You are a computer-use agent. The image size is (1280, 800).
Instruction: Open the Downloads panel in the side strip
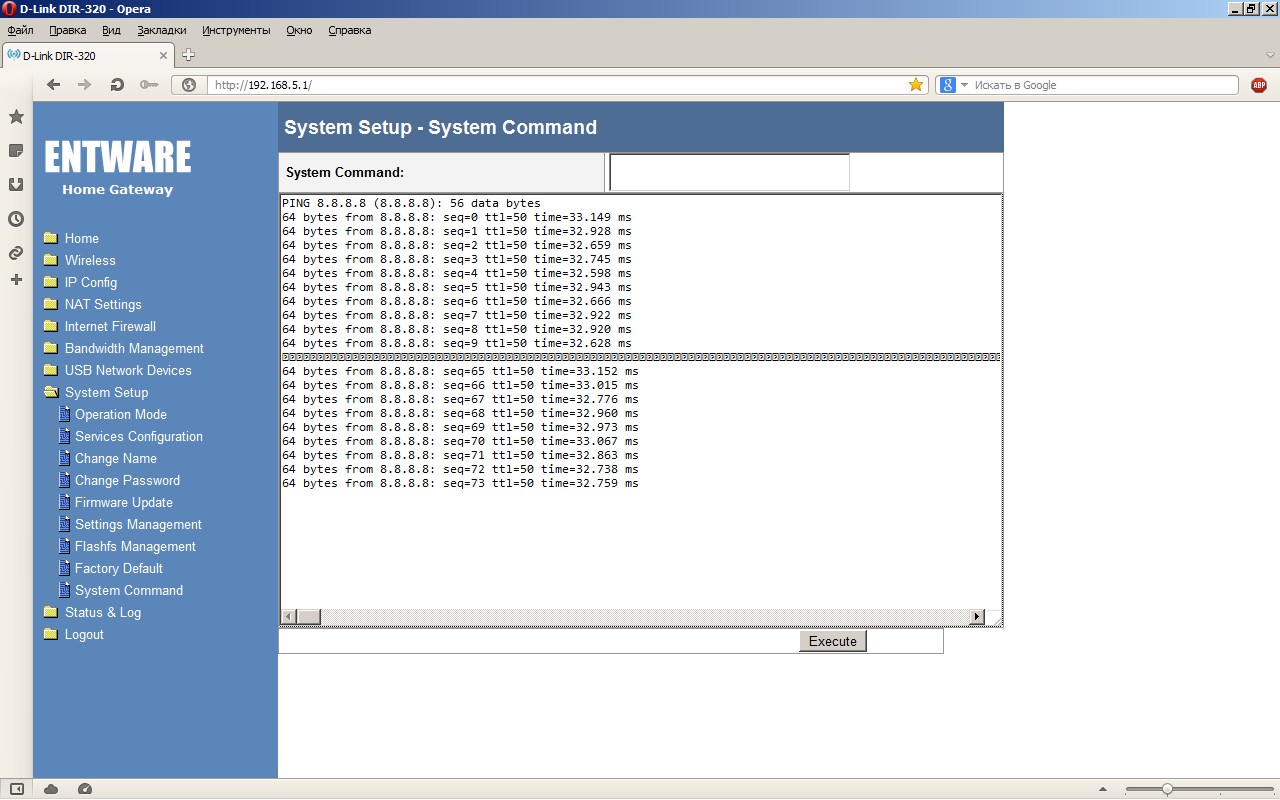pyautogui.click(x=16, y=185)
